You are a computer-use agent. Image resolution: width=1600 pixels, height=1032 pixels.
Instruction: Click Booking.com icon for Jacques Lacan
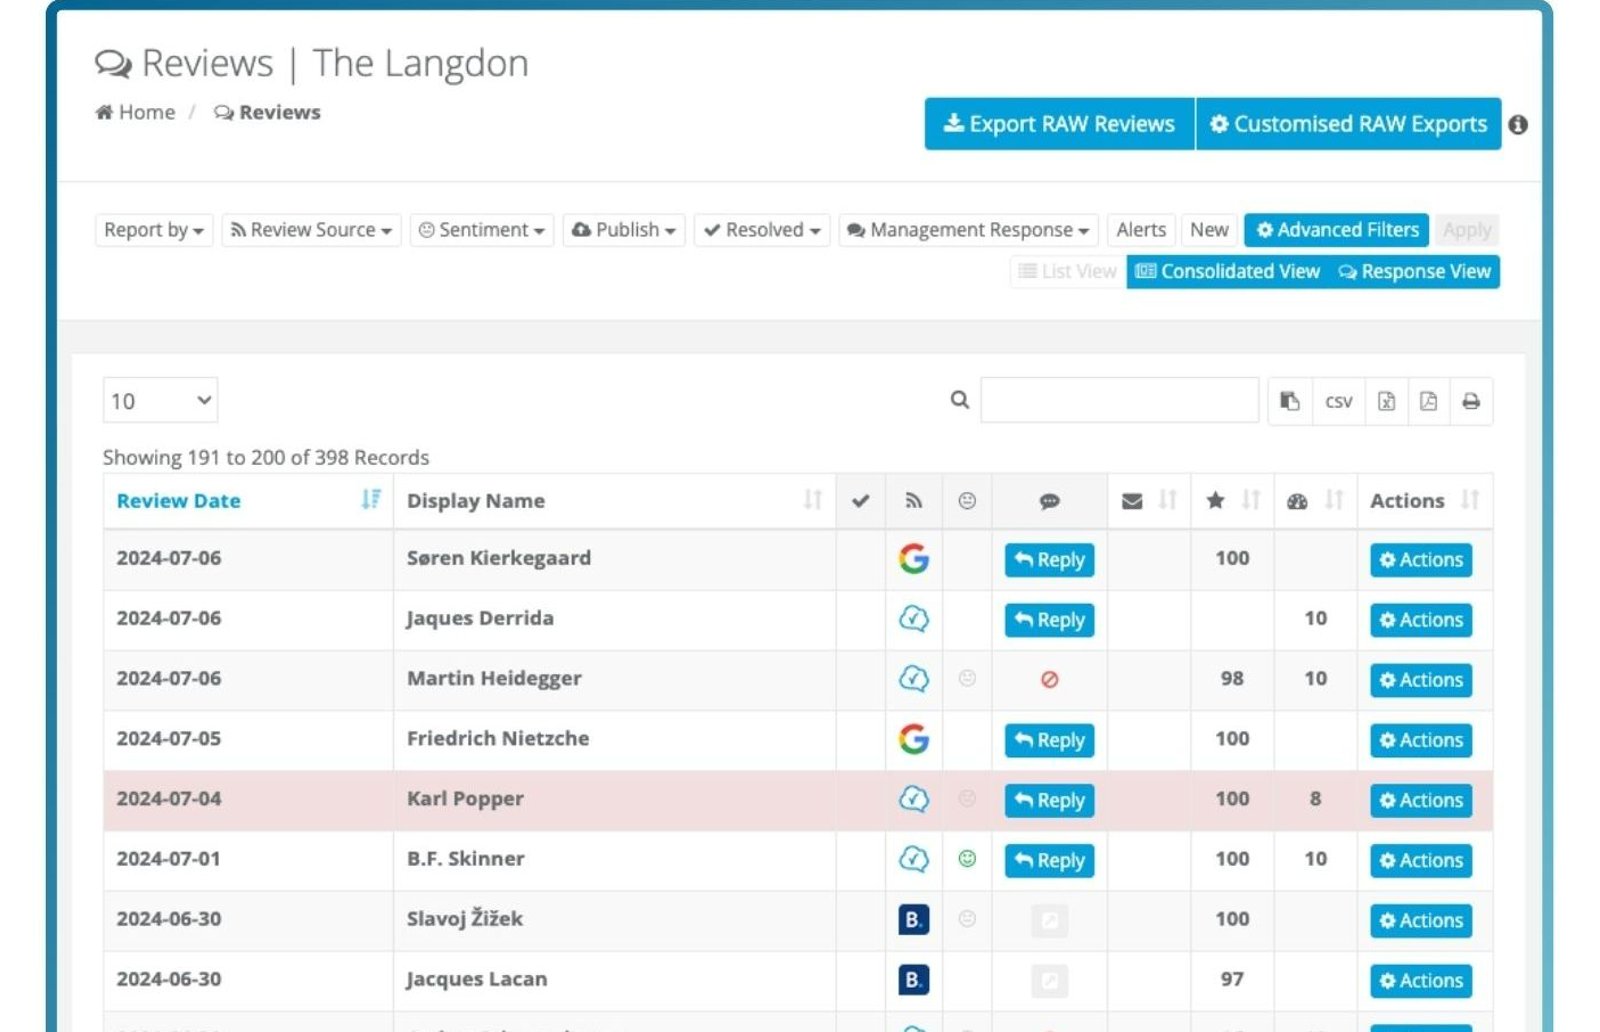tap(913, 980)
